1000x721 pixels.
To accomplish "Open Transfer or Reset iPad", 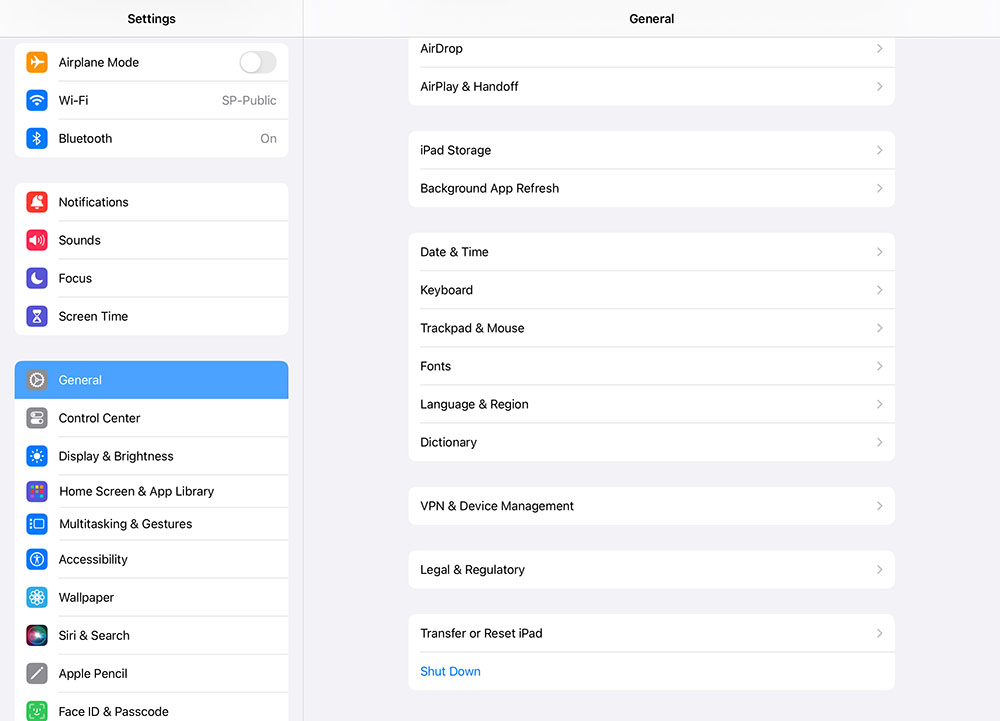I will [651, 633].
